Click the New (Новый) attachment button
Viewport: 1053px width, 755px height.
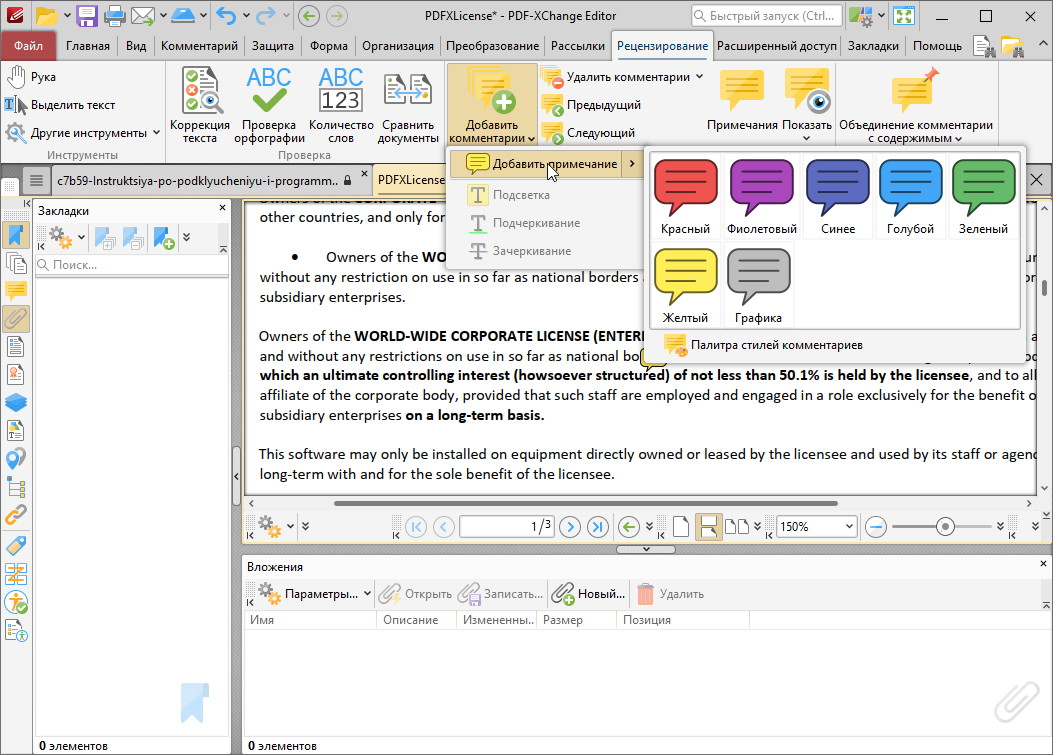(x=589, y=594)
